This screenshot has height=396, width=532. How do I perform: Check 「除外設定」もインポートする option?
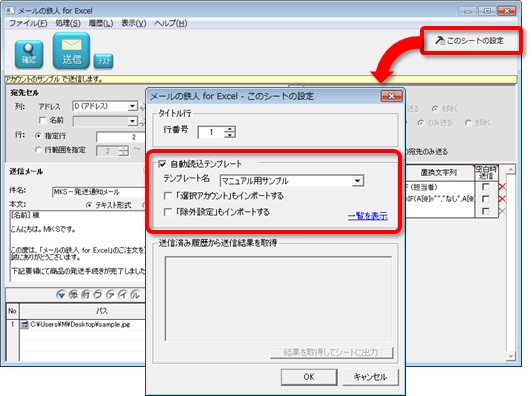(168, 212)
